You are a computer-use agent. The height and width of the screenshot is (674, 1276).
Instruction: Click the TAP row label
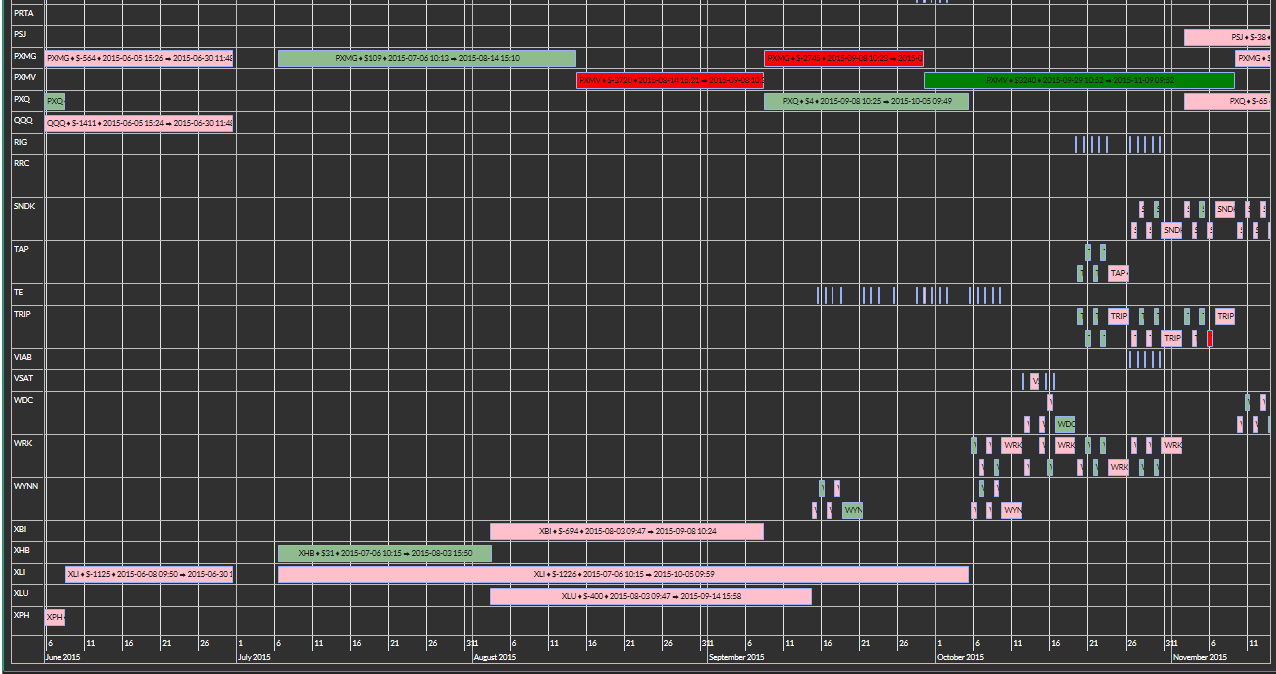(x=20, y=249)
